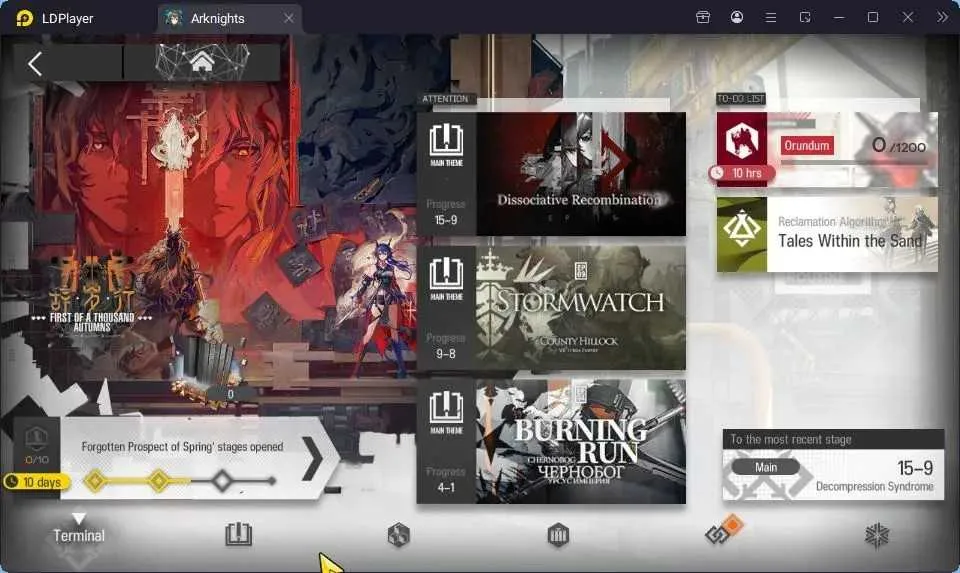Viewport: 960px width, 573px height.
Task: Click the 10 days remaining badge
Action: pyautogui.click(x=36, y=482)
